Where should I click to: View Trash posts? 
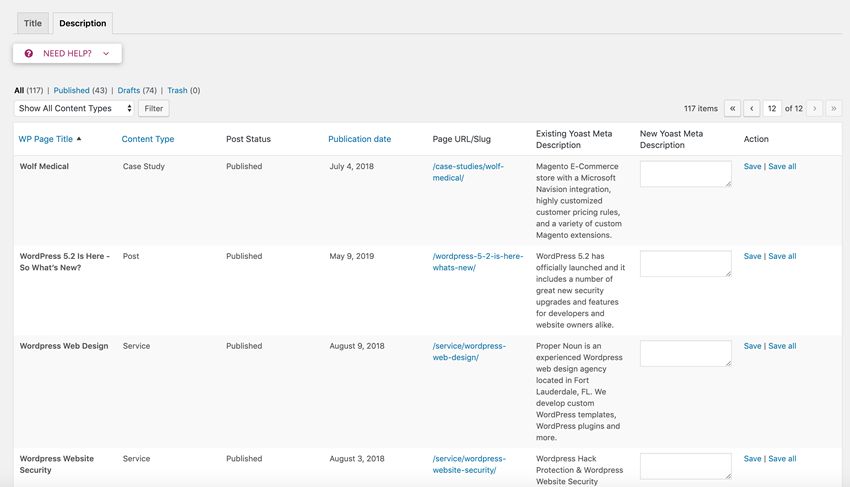coord(177,91)
